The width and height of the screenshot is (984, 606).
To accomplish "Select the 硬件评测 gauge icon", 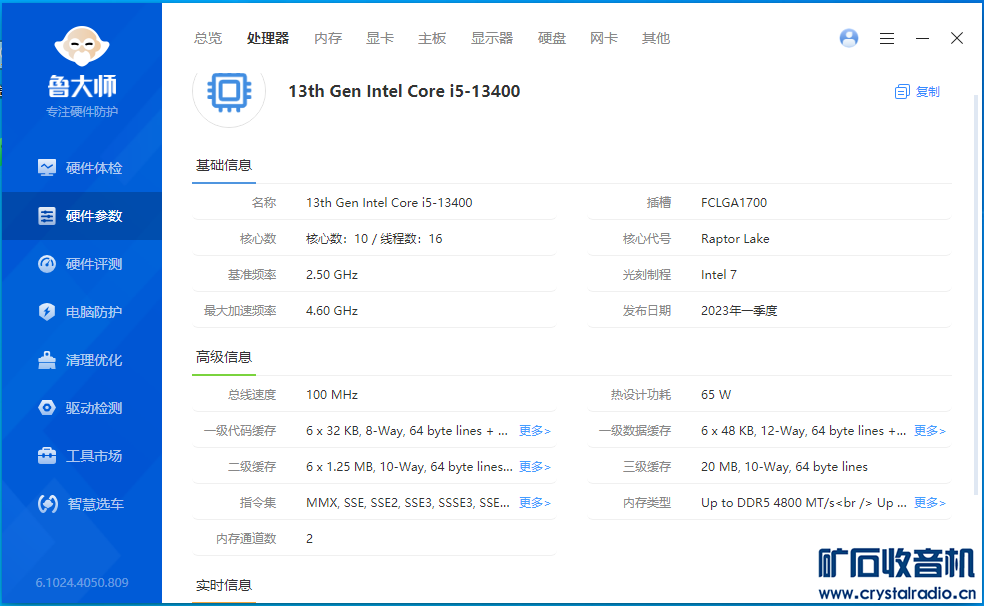I will pos(47,264).
